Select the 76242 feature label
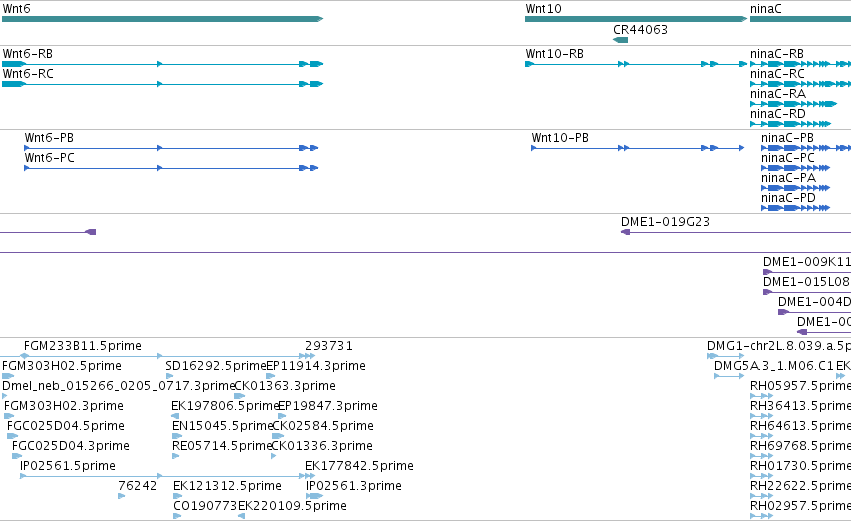The height and width of the screenshot is (521, 851). (138, 486)
